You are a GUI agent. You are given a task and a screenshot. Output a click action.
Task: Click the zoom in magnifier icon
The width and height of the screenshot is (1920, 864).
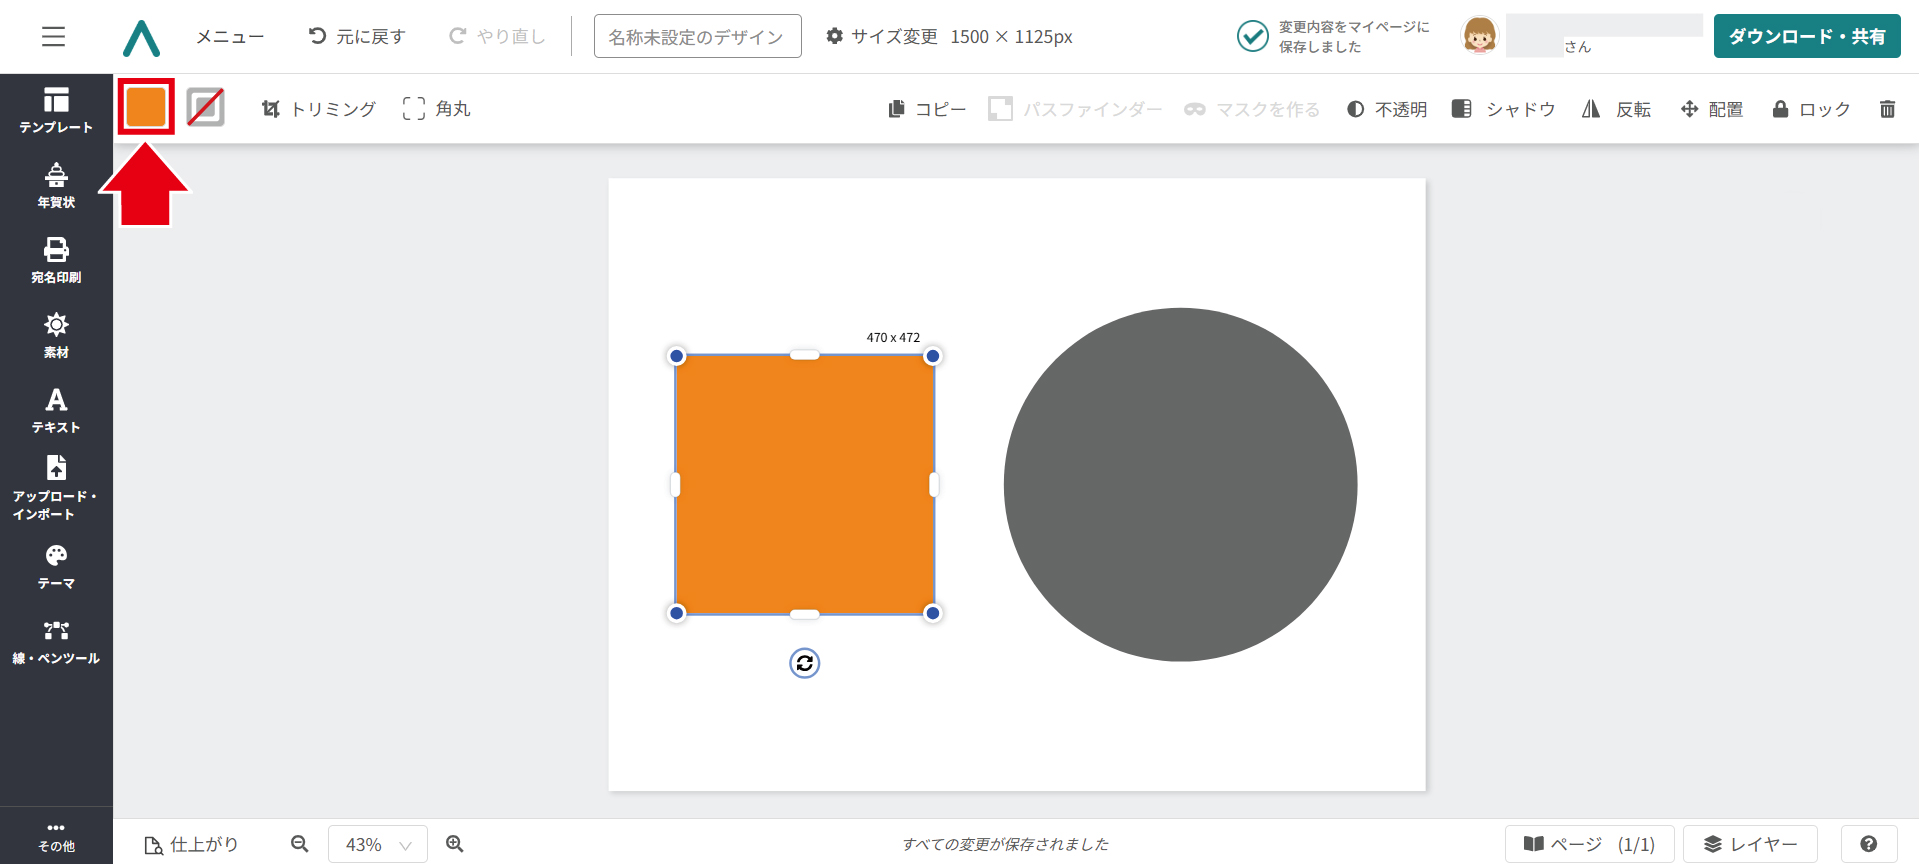tap(455, 844)
